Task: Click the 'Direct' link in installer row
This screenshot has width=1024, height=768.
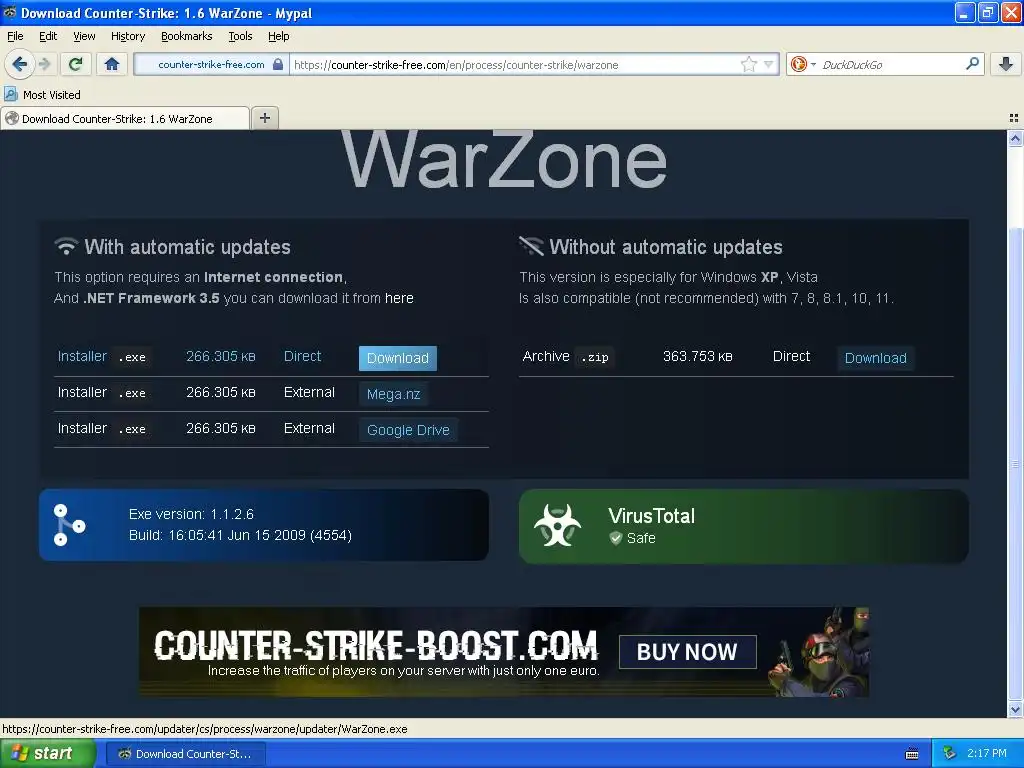Action: coord(302,356)
